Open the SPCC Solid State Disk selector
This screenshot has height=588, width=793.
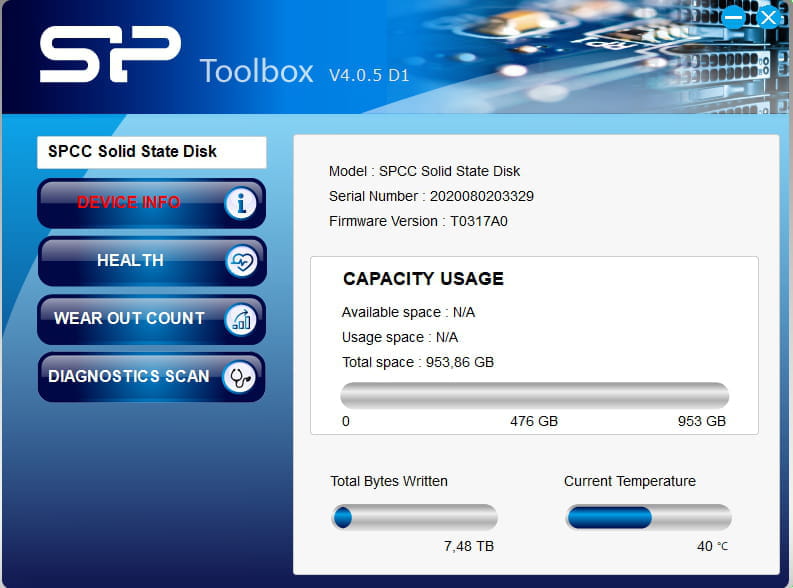coord(151,152)
